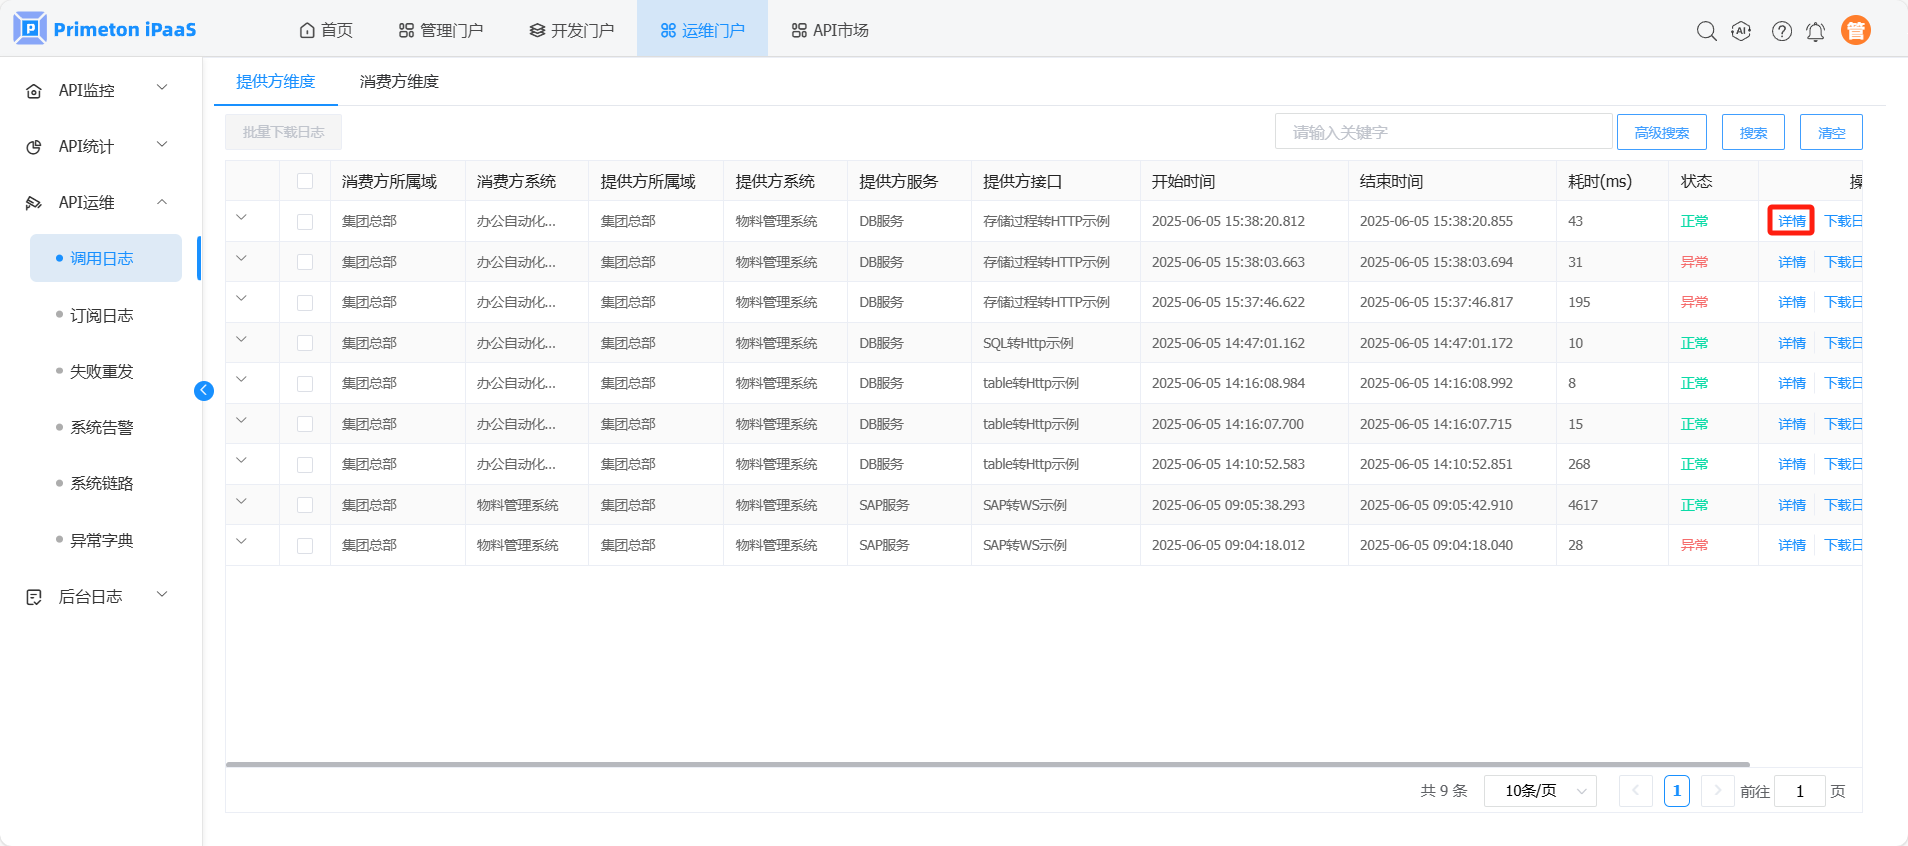The height and width of the screenshot is (846, 1908).
Task: Toggle the select-all checkbox in table header
Action: click(x=305, y=181)
